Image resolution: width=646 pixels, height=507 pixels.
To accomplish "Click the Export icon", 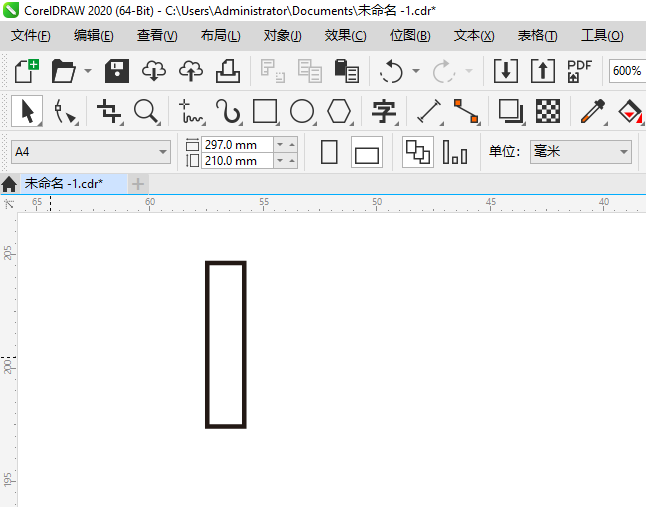I will [x=543, y=71].
